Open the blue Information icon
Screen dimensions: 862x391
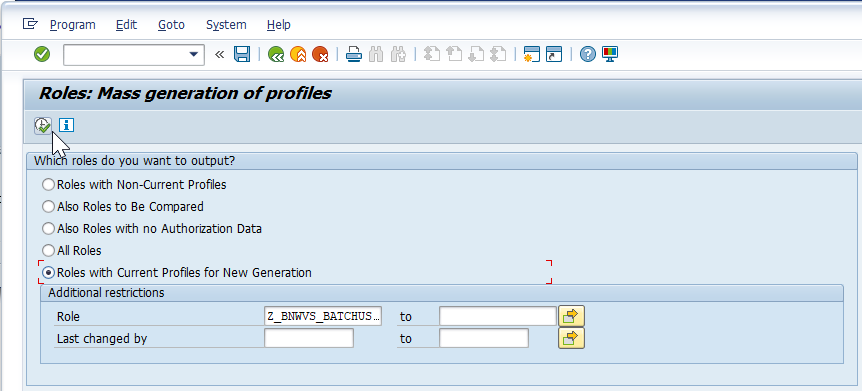67,125
